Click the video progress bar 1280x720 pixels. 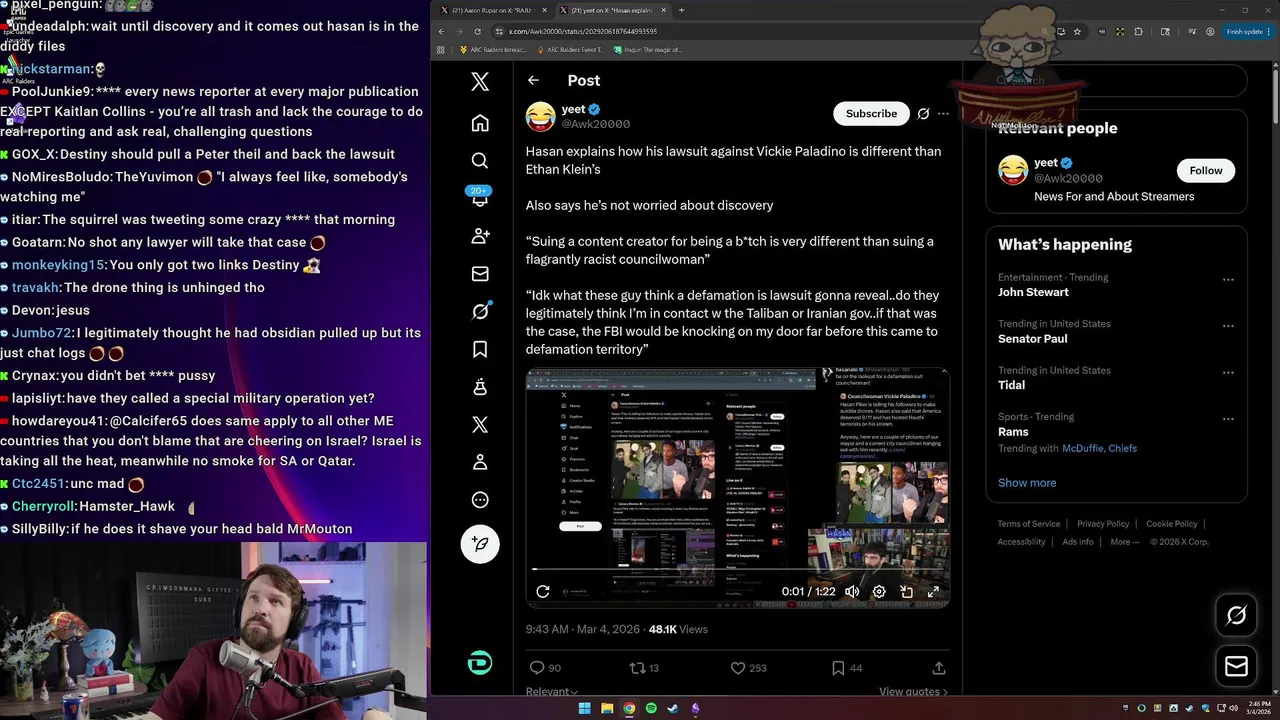tap(738, 569)
